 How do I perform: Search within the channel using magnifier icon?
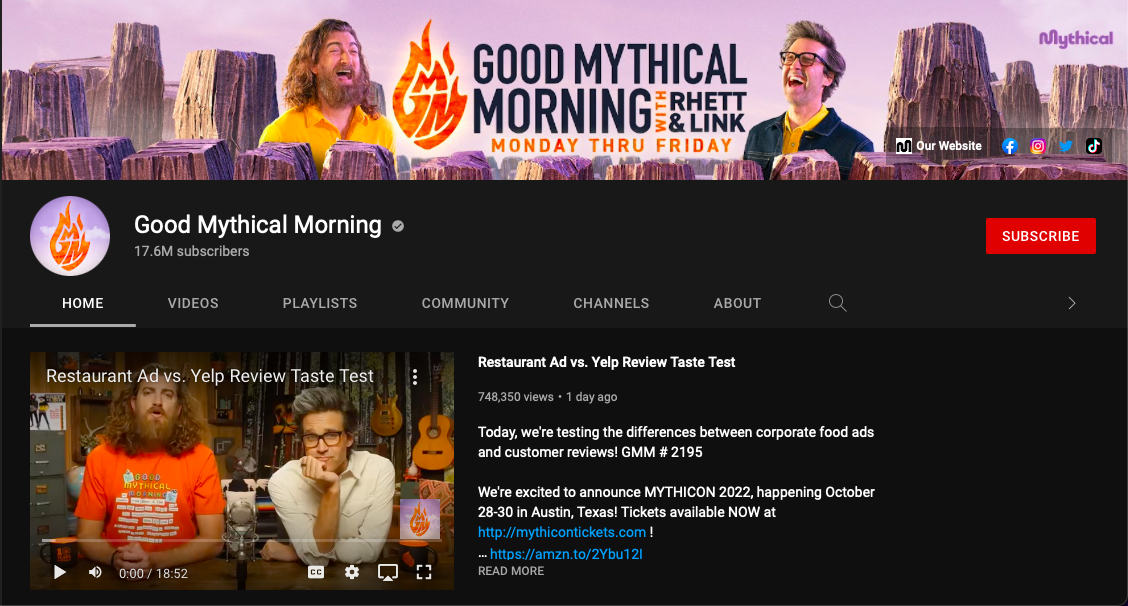[837, 303]
